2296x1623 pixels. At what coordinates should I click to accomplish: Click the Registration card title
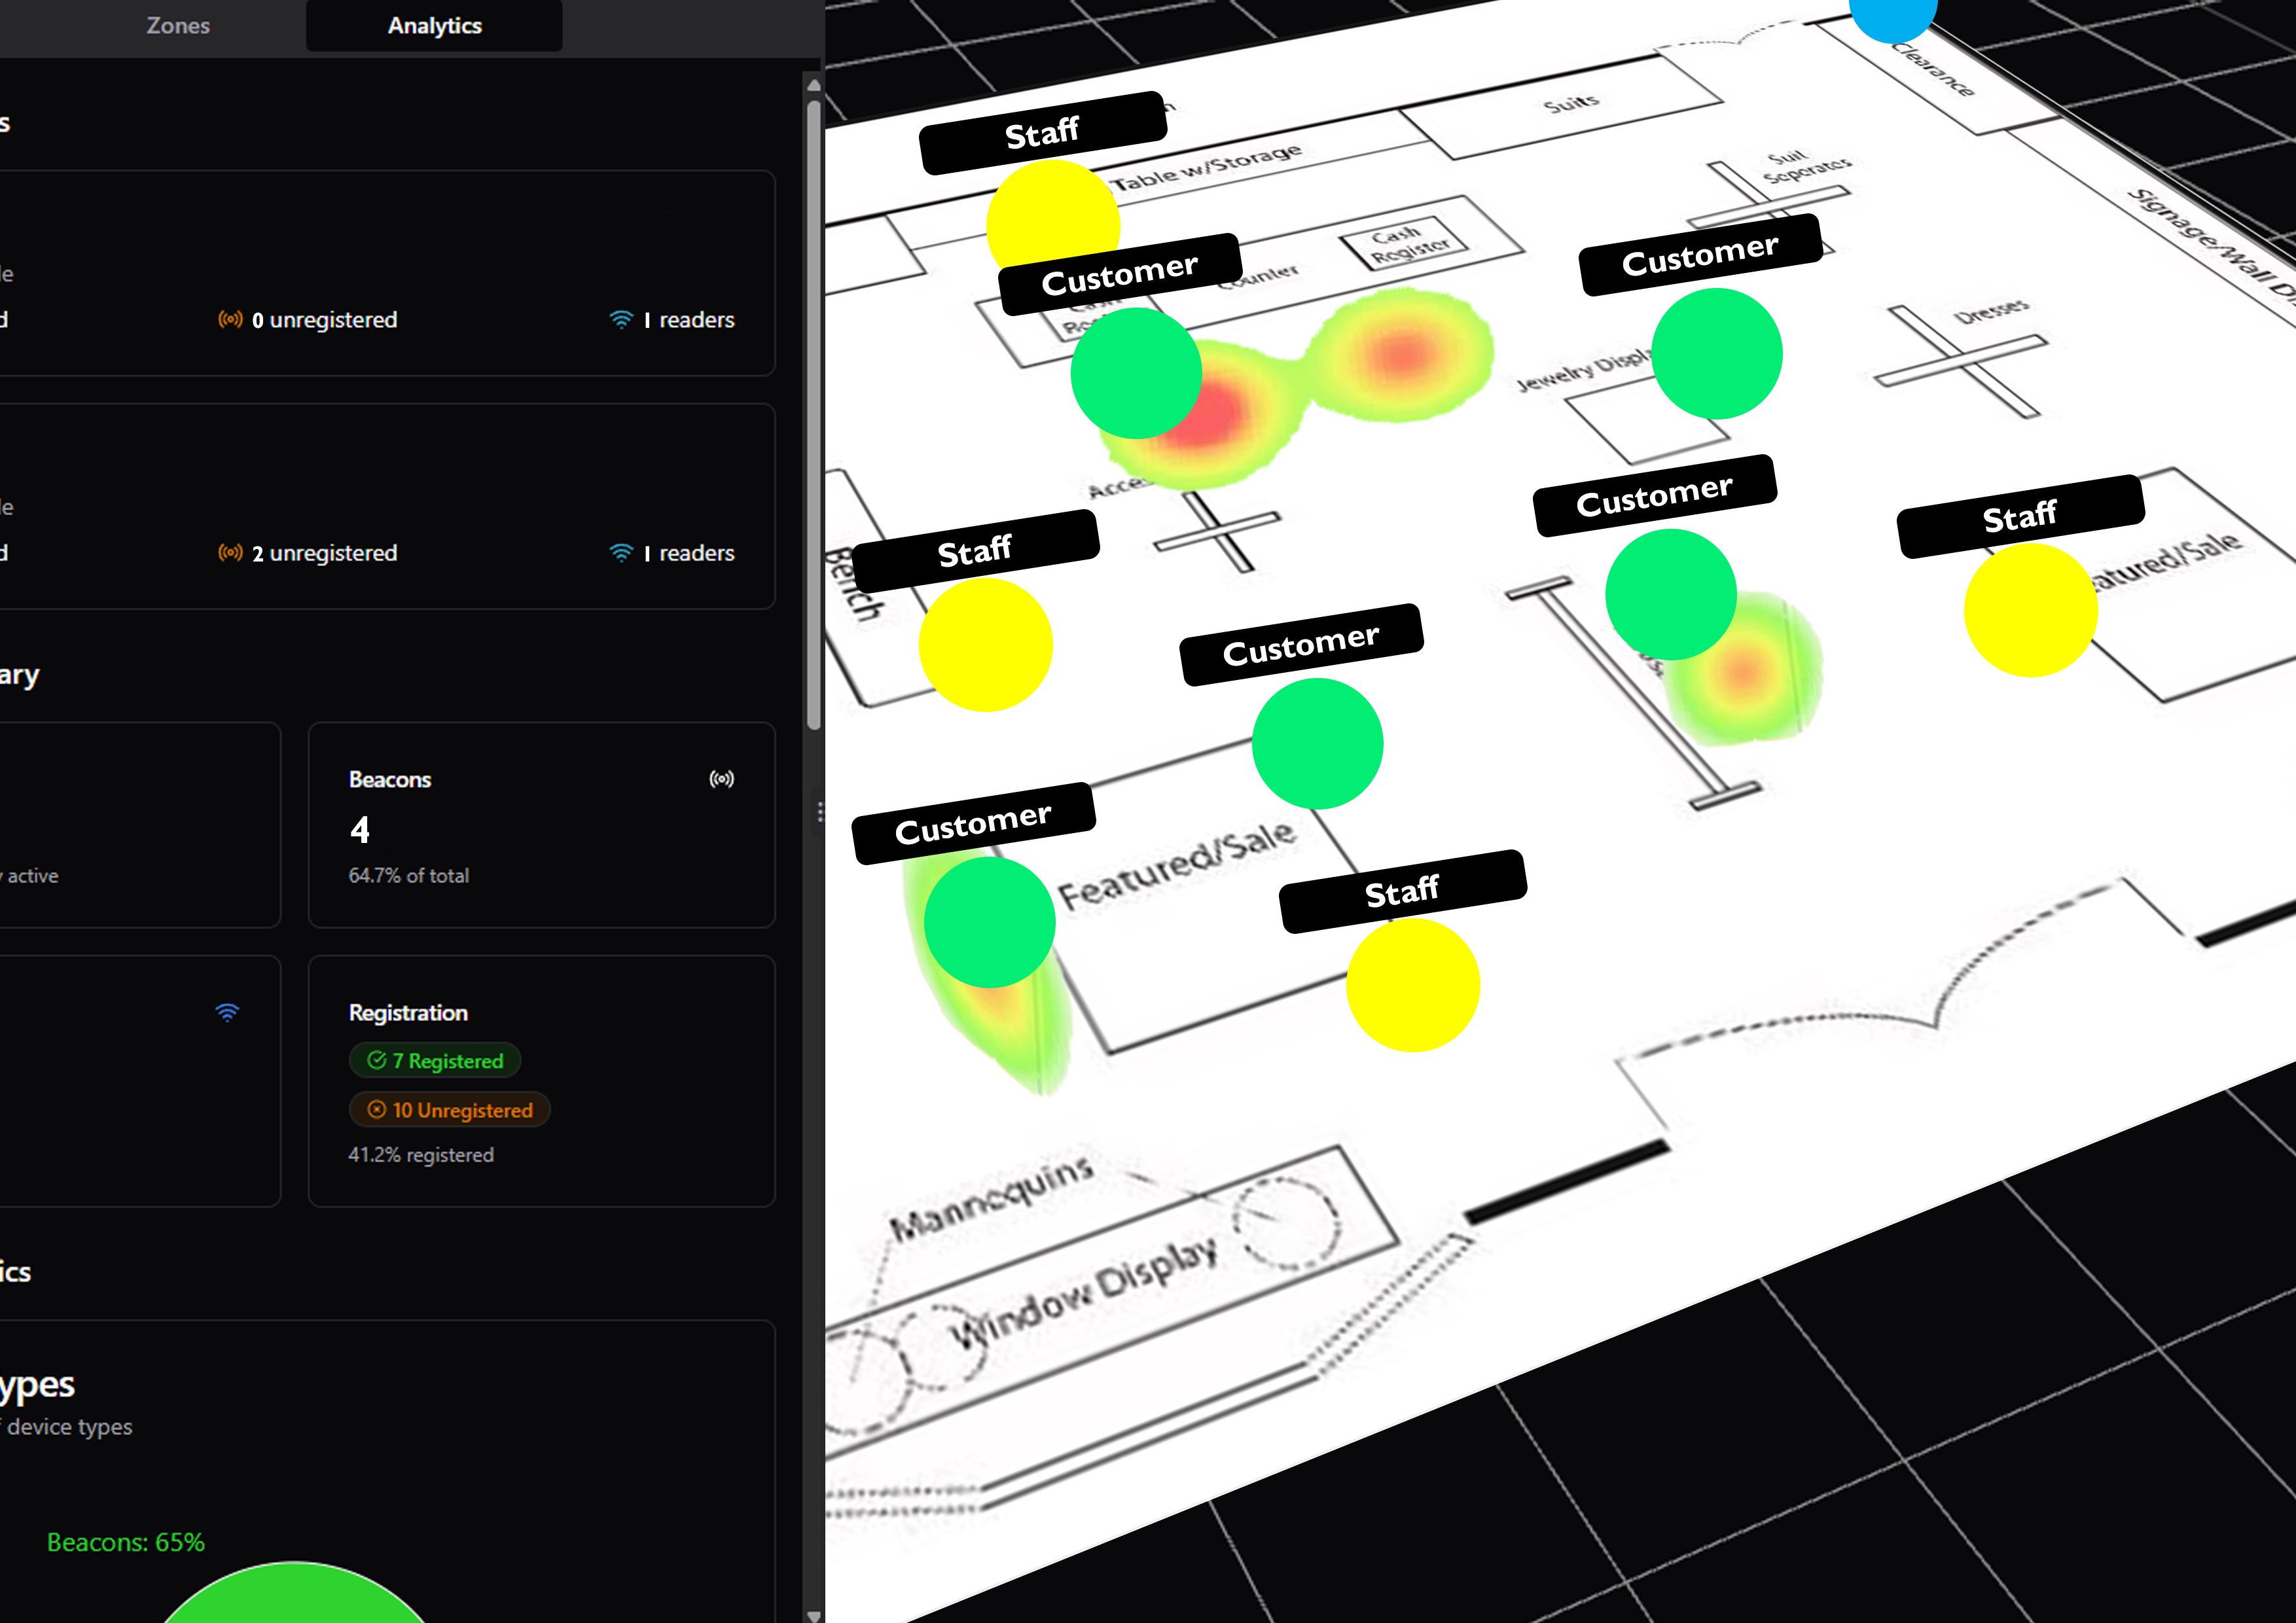click(408, 1012)
